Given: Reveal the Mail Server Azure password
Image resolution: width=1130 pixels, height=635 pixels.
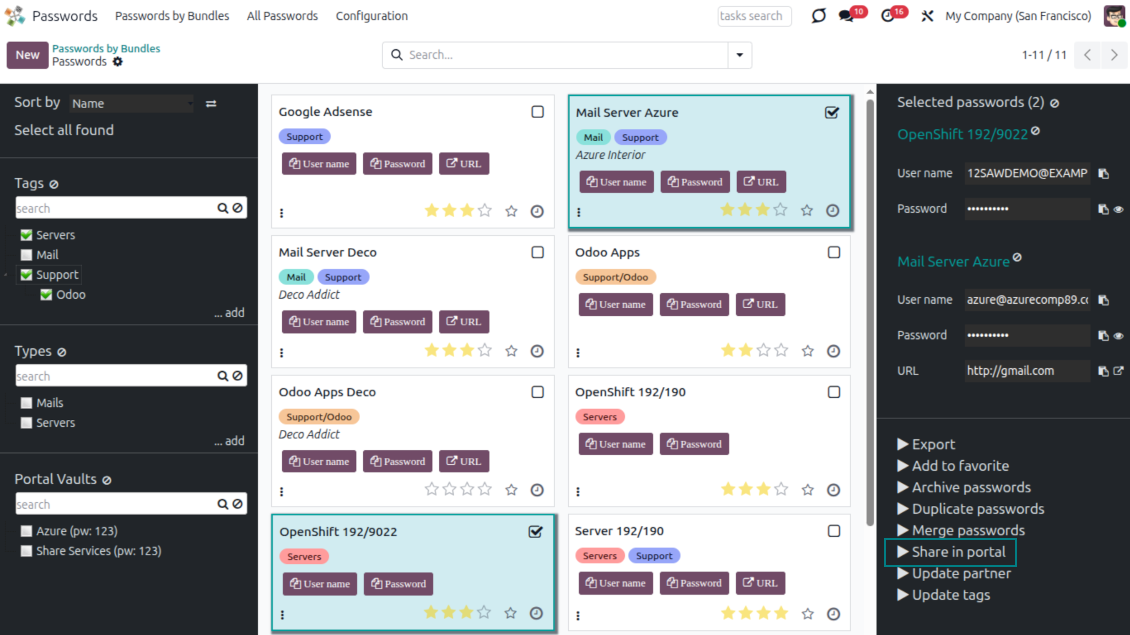Looking at the screenshot, I should click(1118, 336).
